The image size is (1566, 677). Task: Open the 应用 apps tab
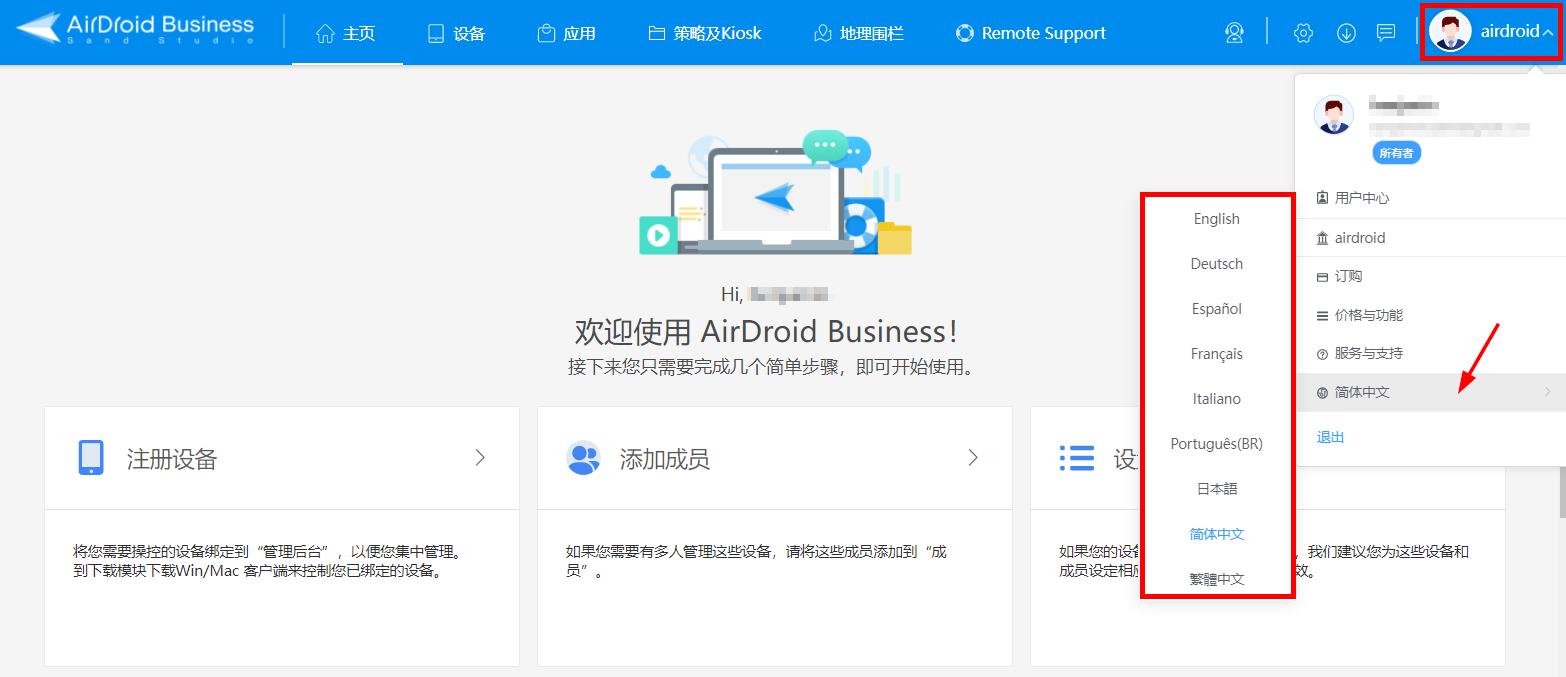coord(566,33)
